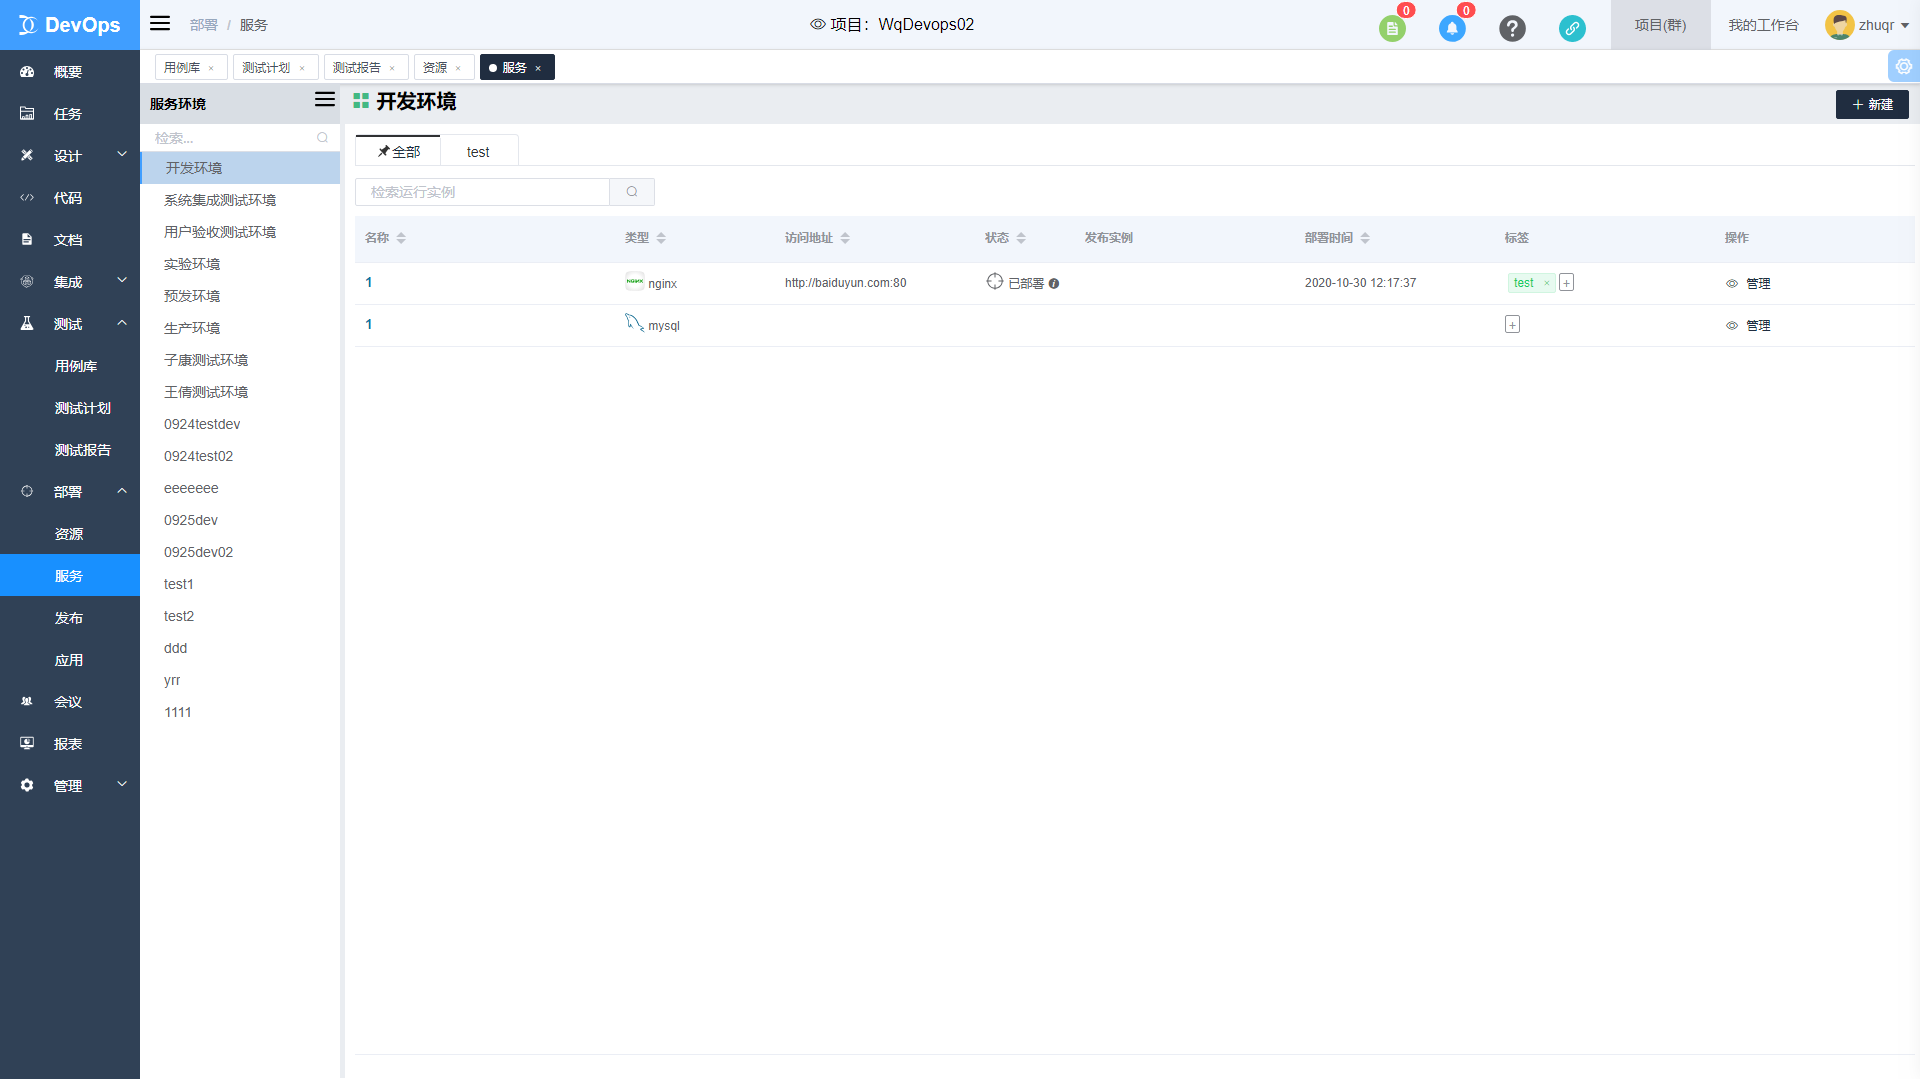Open the baiduyun.com:80 address link
The width and height of the screenshot is (1920, 1079).
[x=845, y=283]
